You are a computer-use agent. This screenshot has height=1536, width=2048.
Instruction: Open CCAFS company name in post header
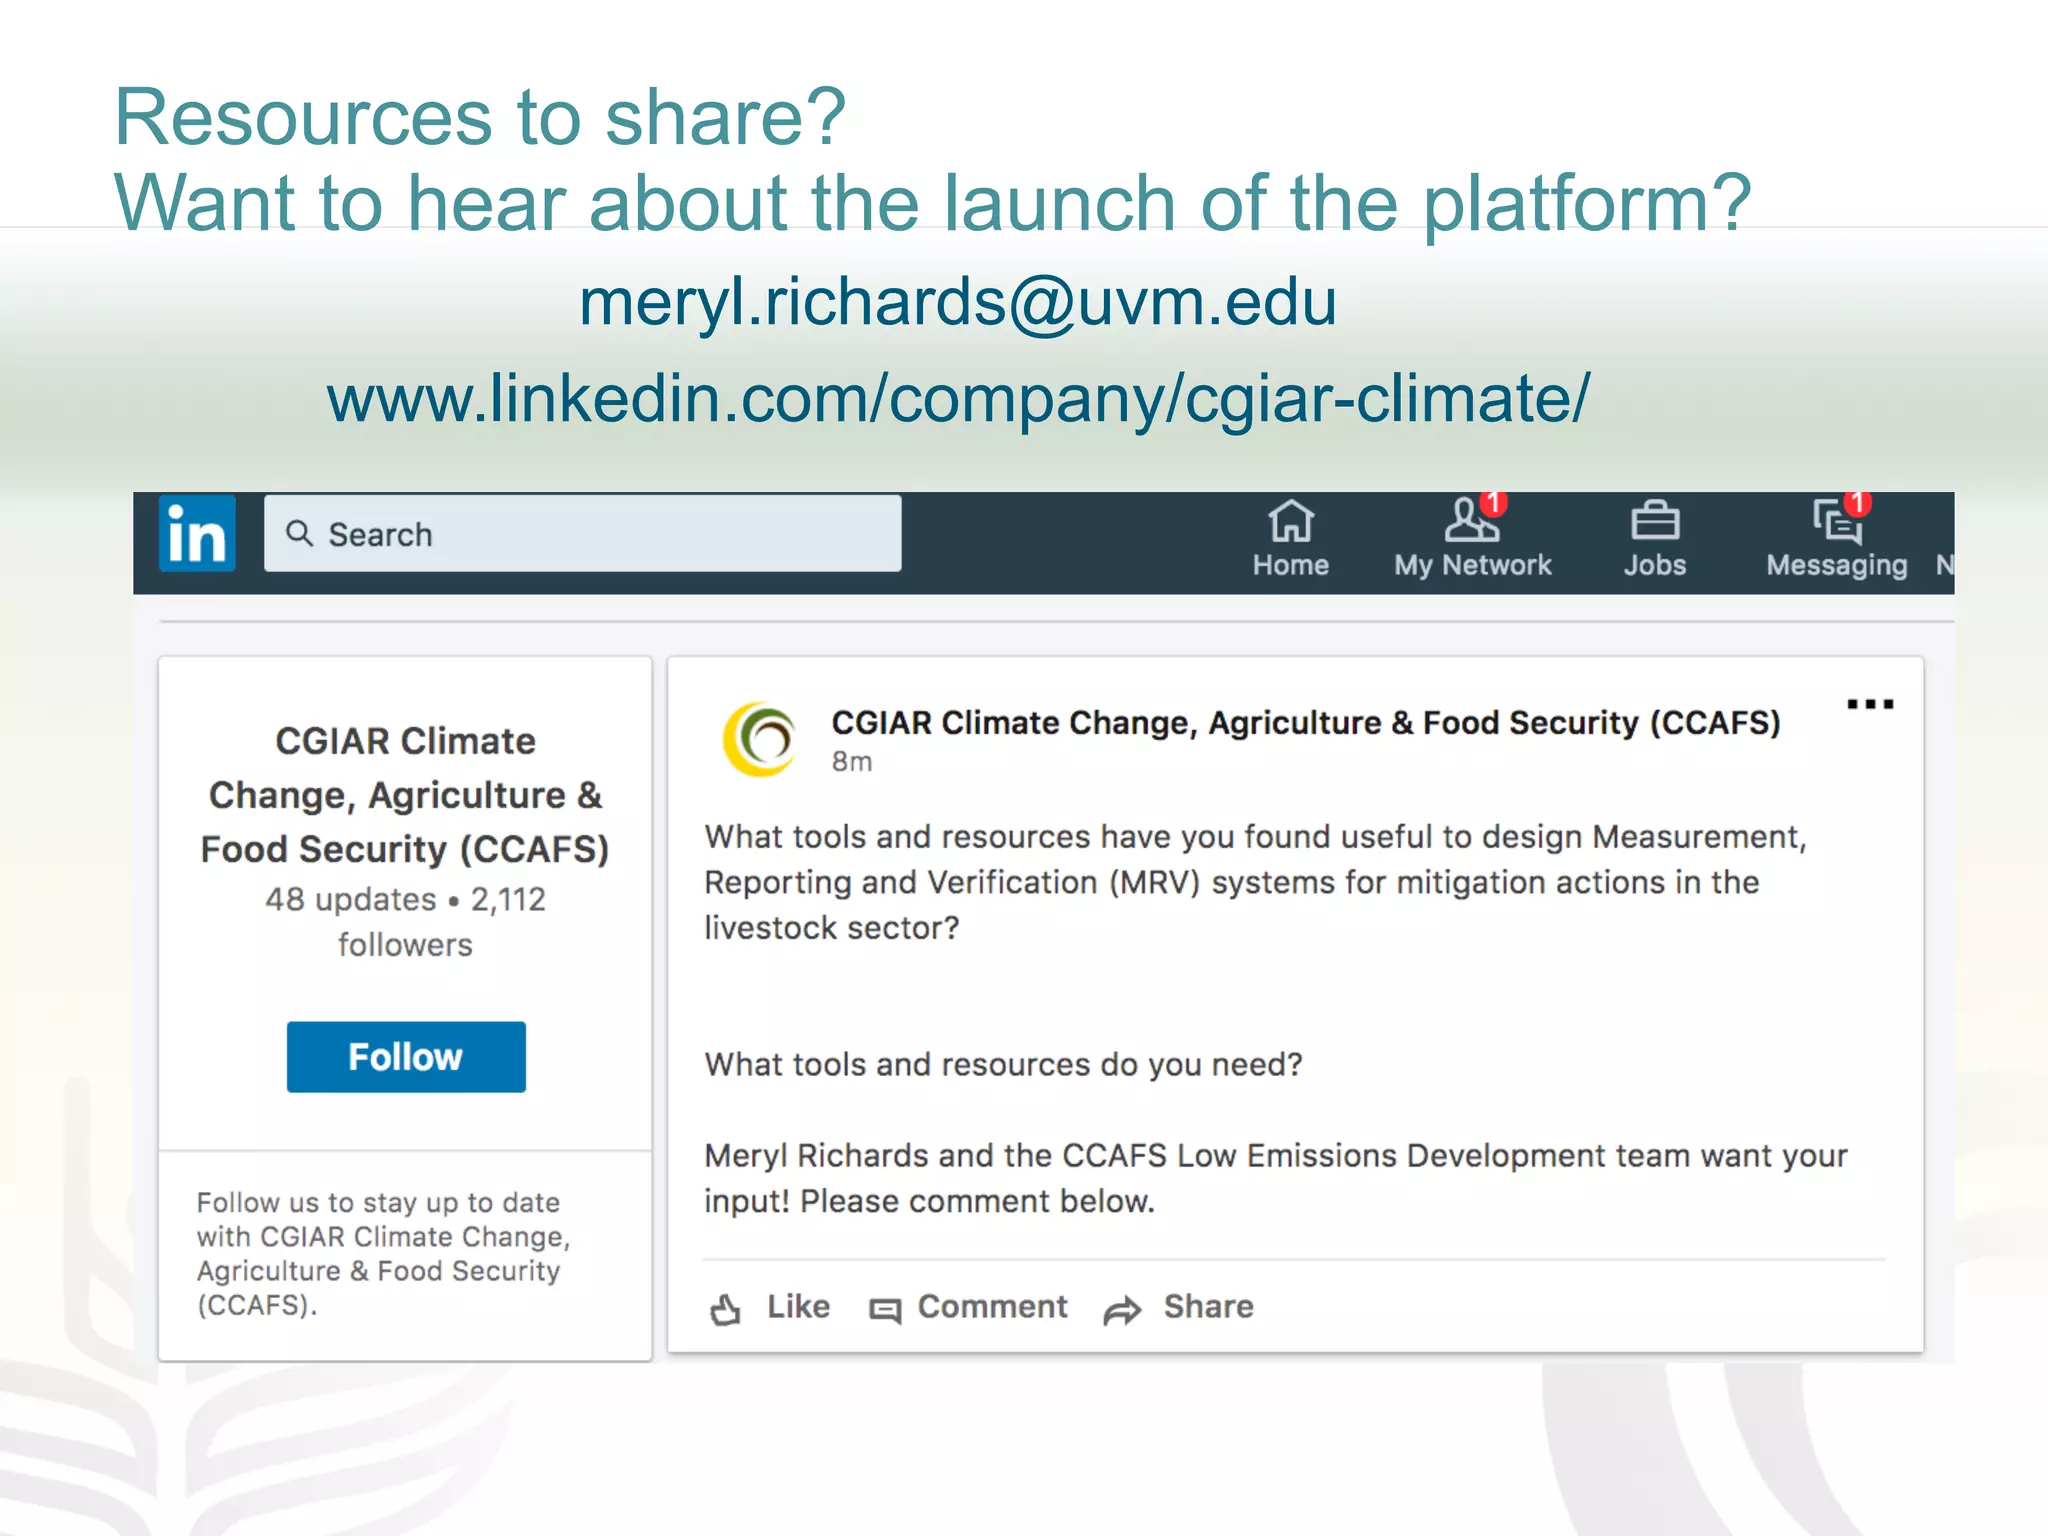coord(1306,722)
